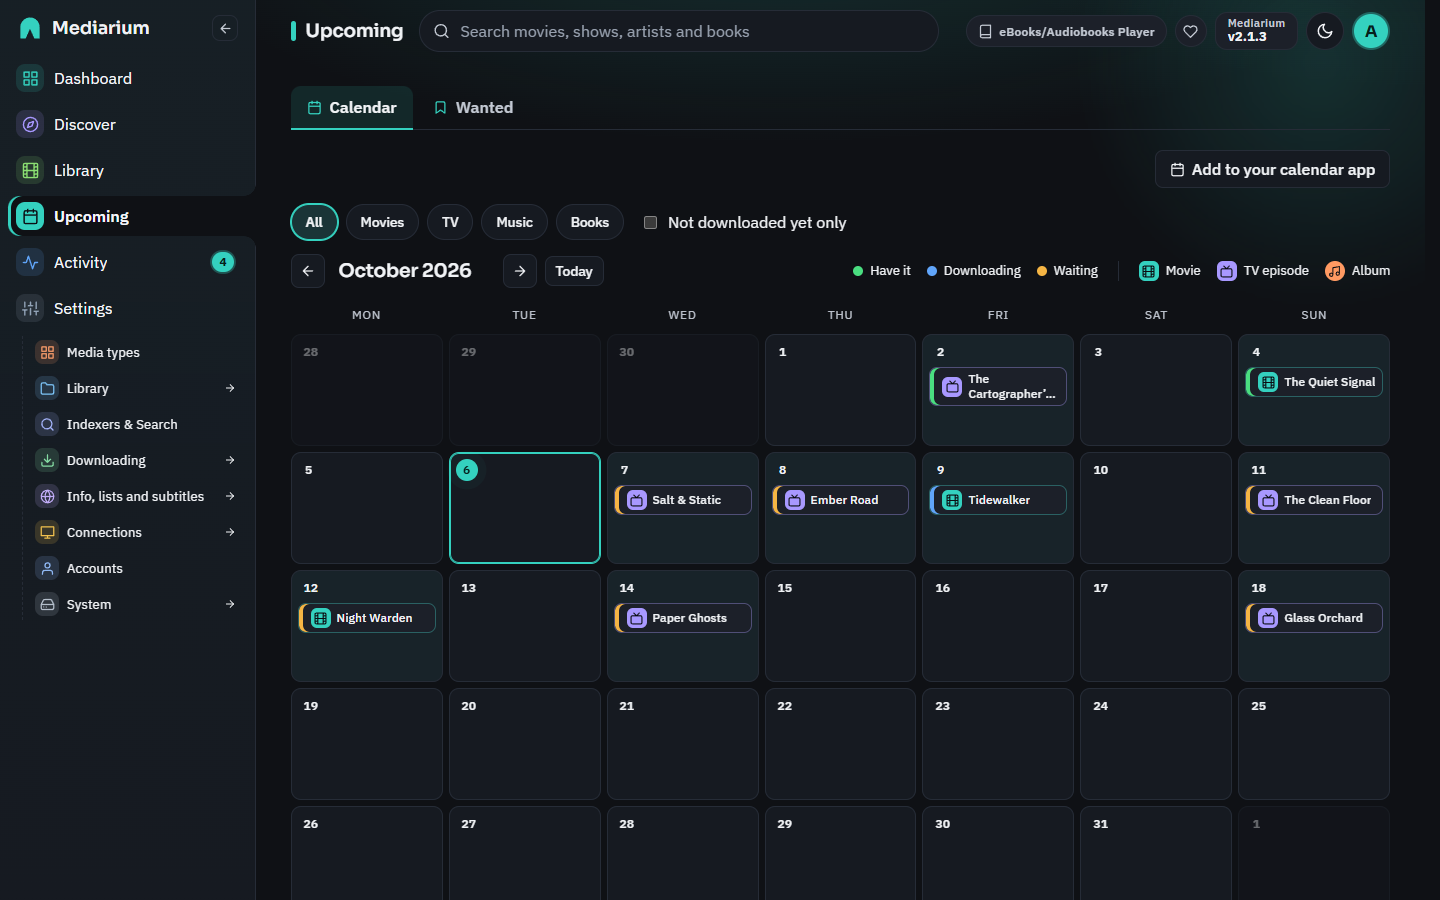
Task: Open the Glass Orchard episode entry
Action: [x=1314, y=618]
